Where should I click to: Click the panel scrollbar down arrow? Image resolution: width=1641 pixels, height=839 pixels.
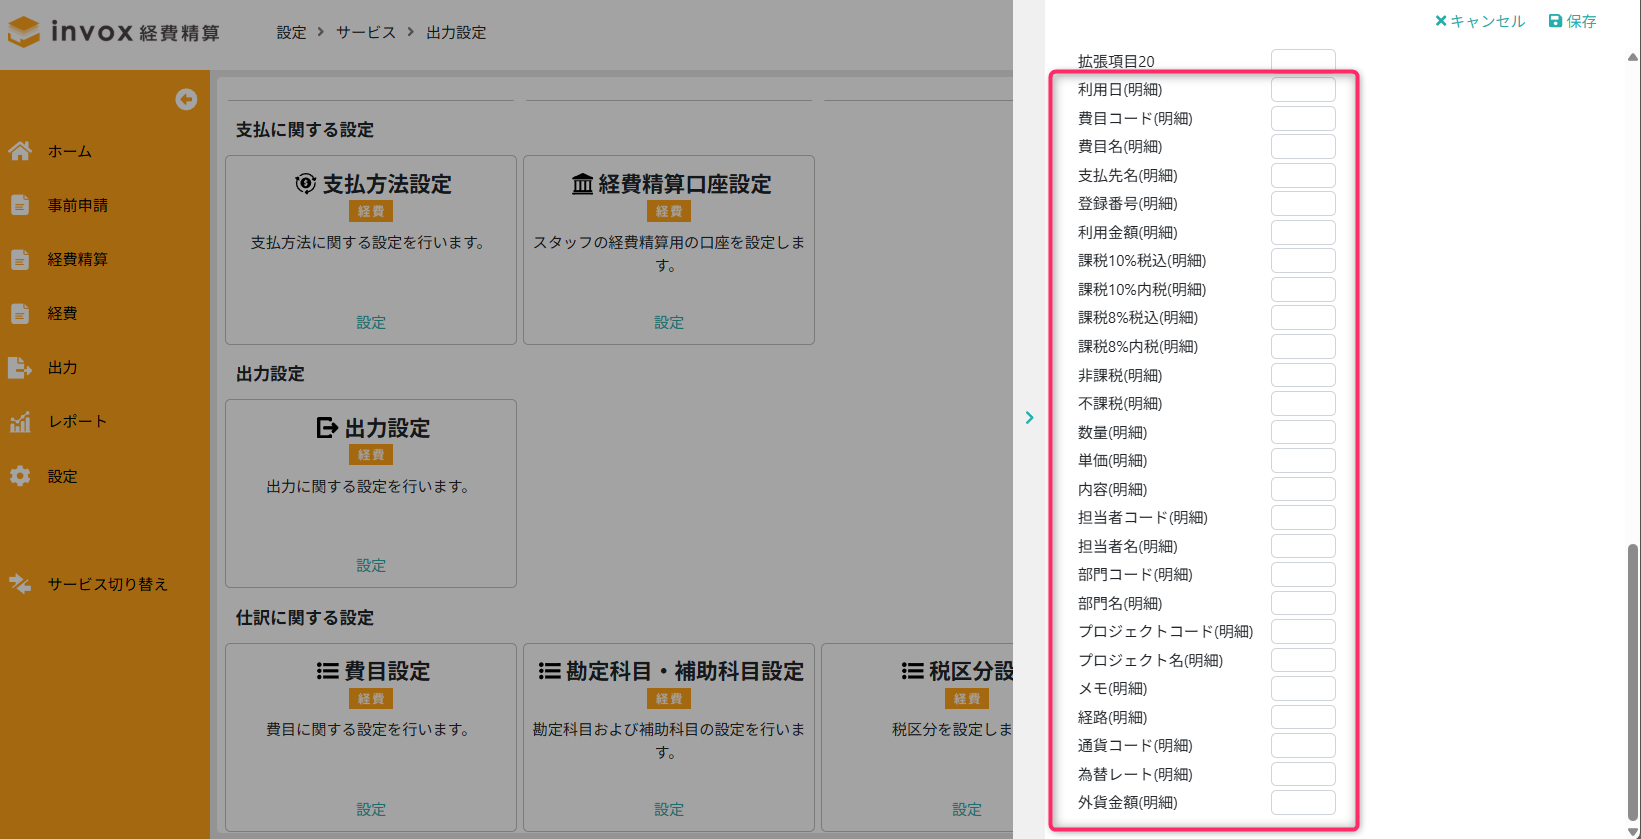(1633, 831)
